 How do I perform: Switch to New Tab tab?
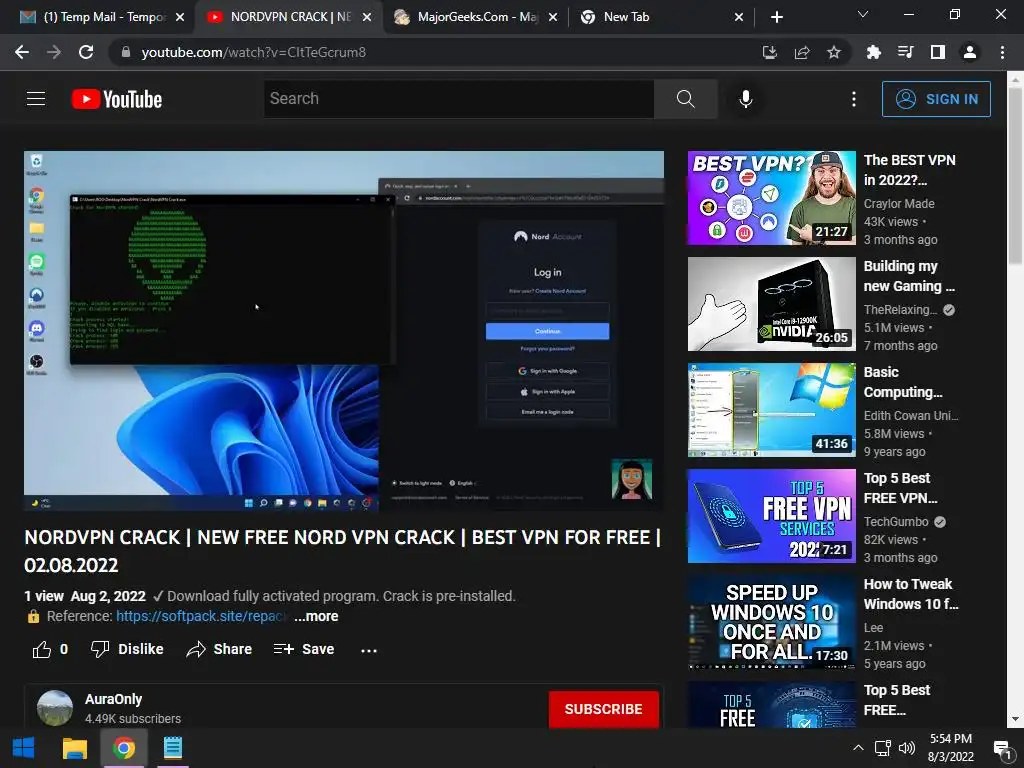661,17
